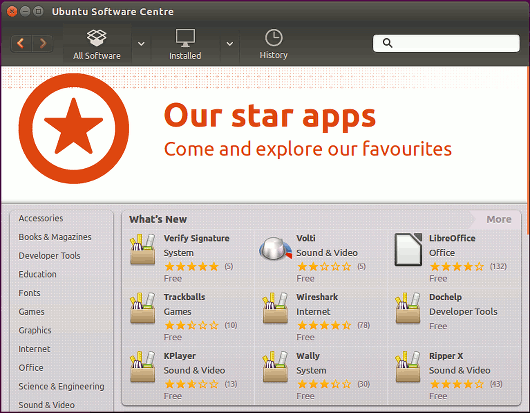
Task: Open the Books & Magazines category
Action: coord(55,237)
